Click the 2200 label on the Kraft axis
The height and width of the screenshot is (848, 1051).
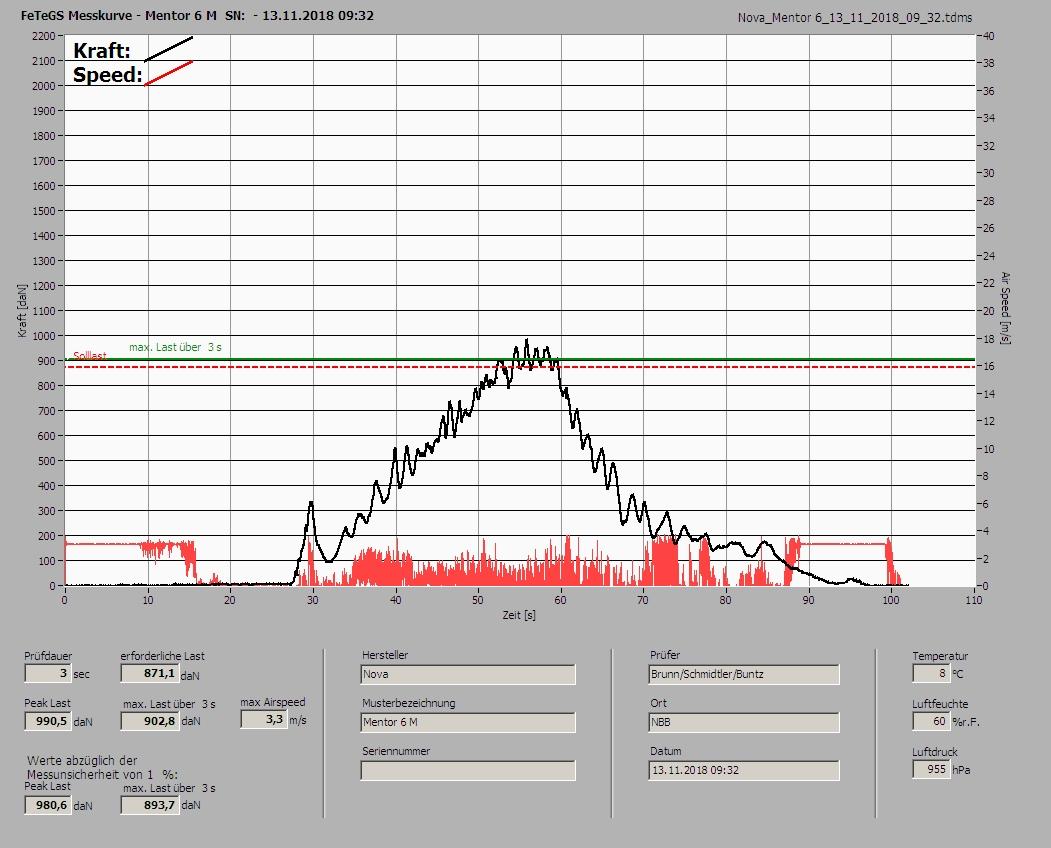pos(44,36)
